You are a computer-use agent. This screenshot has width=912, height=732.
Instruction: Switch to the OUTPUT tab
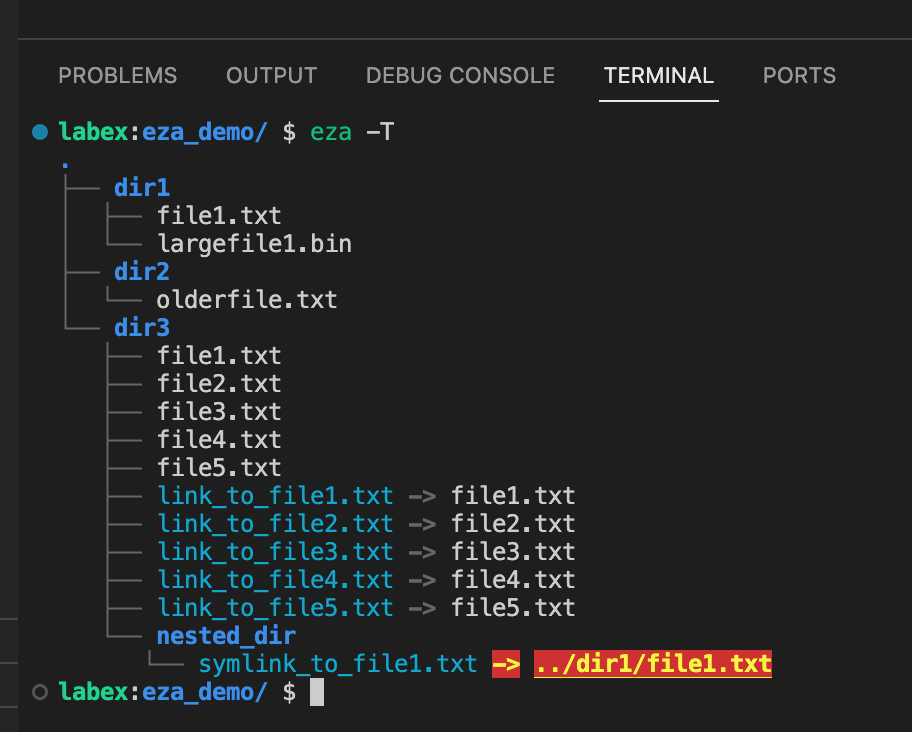click(271, 76)
